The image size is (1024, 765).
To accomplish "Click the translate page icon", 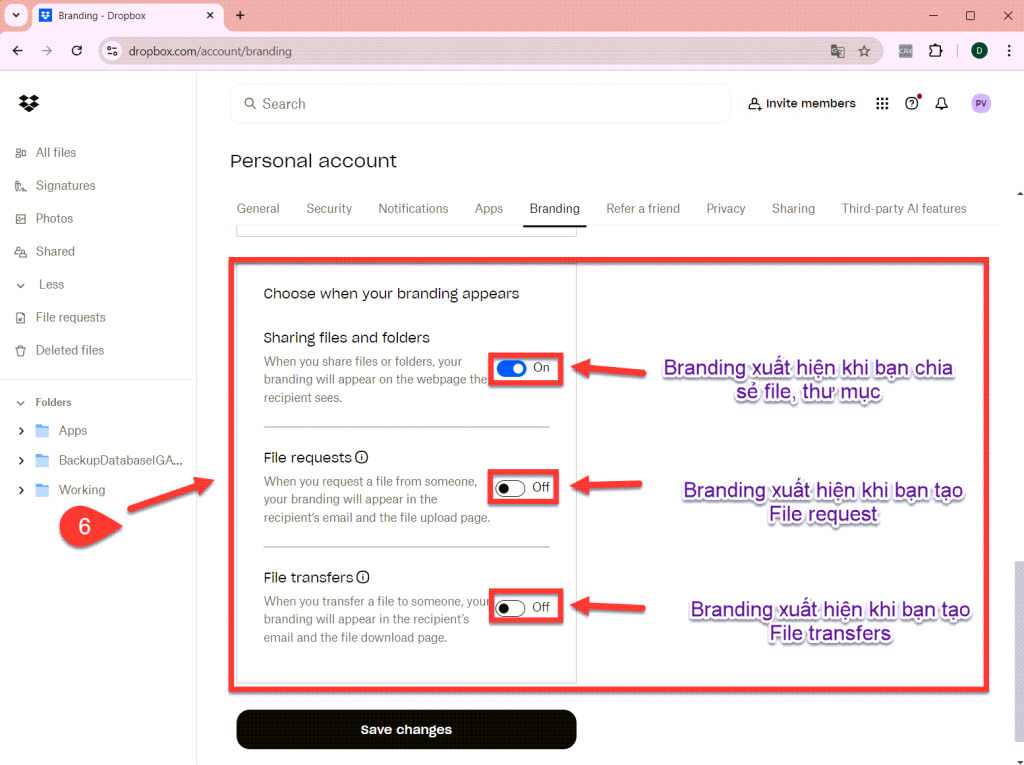I will (x=837, y=51).
